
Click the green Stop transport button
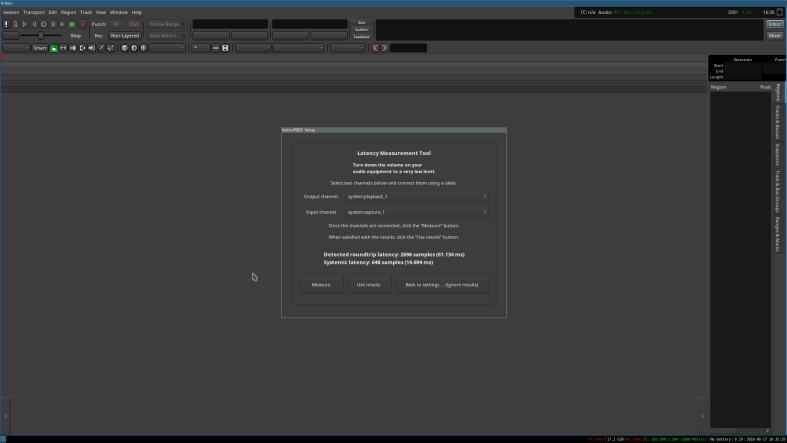point(71,24)
